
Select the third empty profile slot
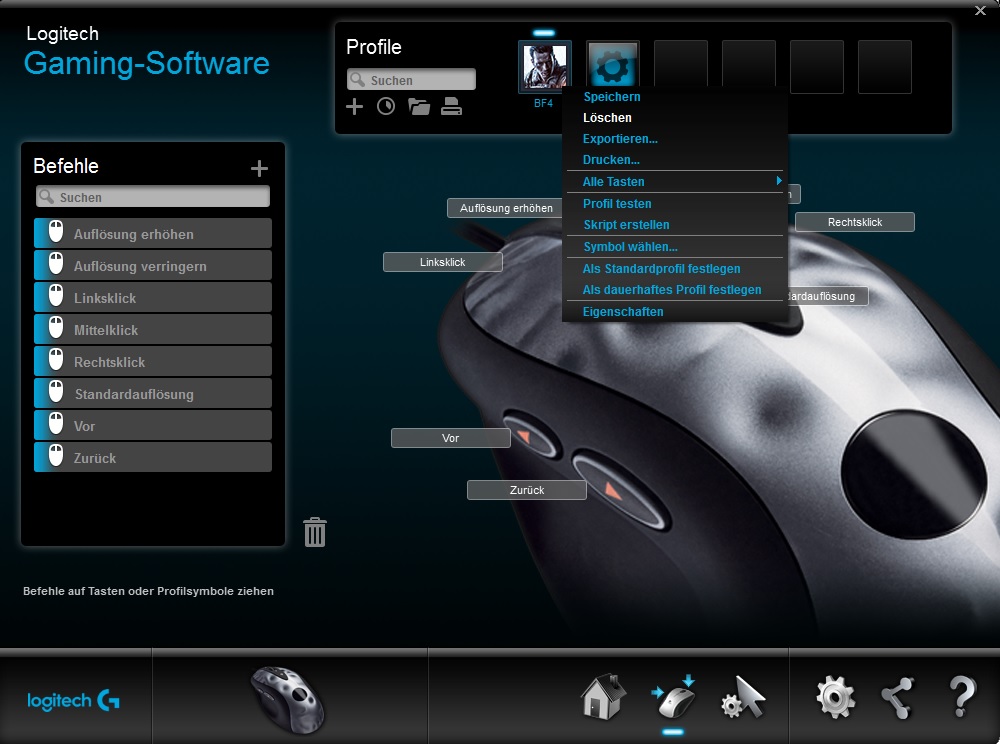tap(817, 67)
